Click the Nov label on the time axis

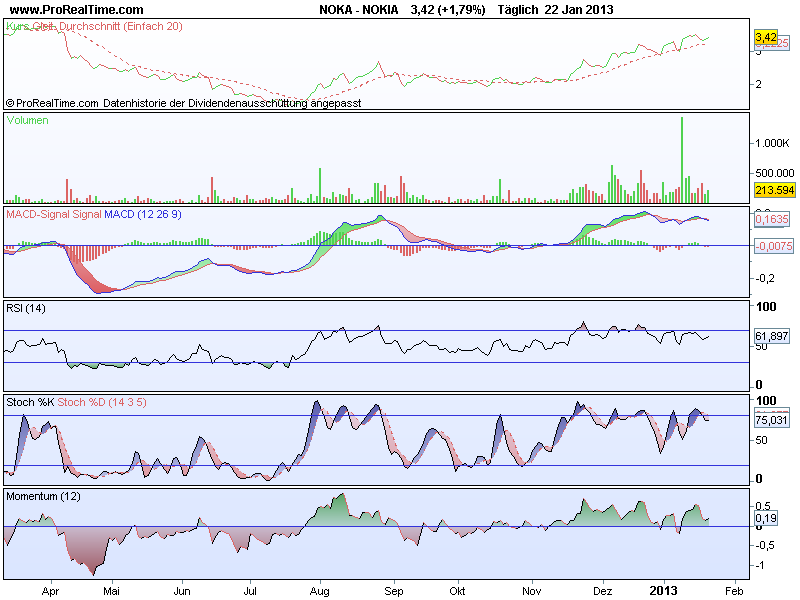click(x=532, y=591)
